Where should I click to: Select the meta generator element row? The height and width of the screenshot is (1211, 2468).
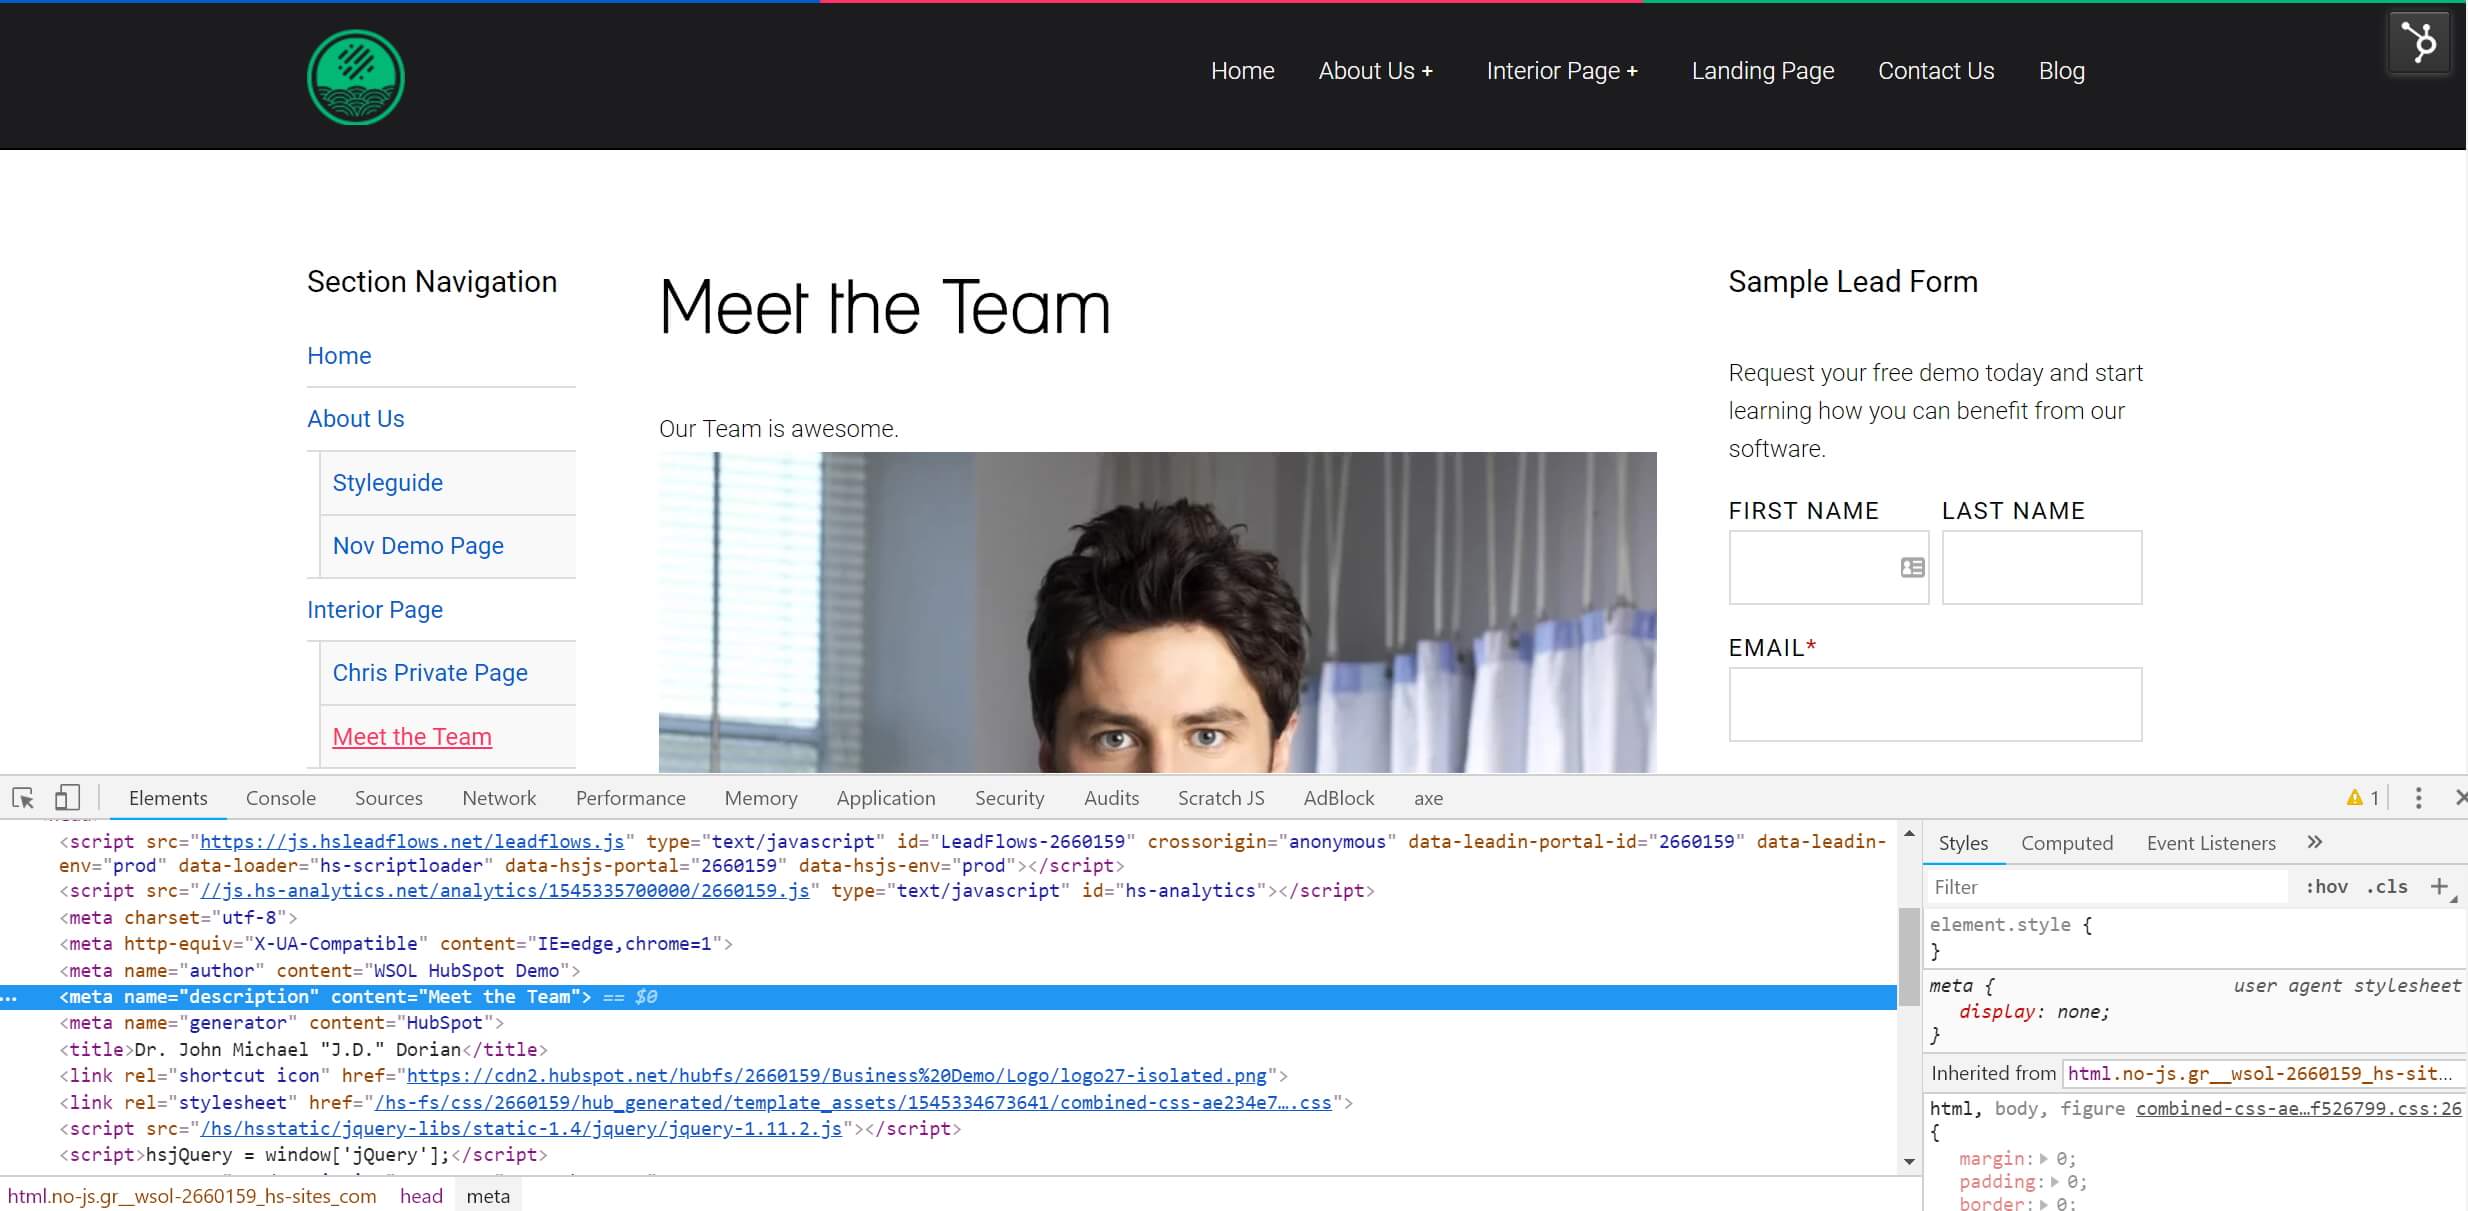[281, 1023]
